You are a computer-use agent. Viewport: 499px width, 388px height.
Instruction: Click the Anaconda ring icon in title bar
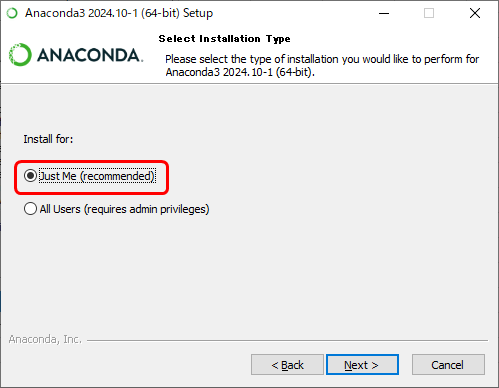12,13
